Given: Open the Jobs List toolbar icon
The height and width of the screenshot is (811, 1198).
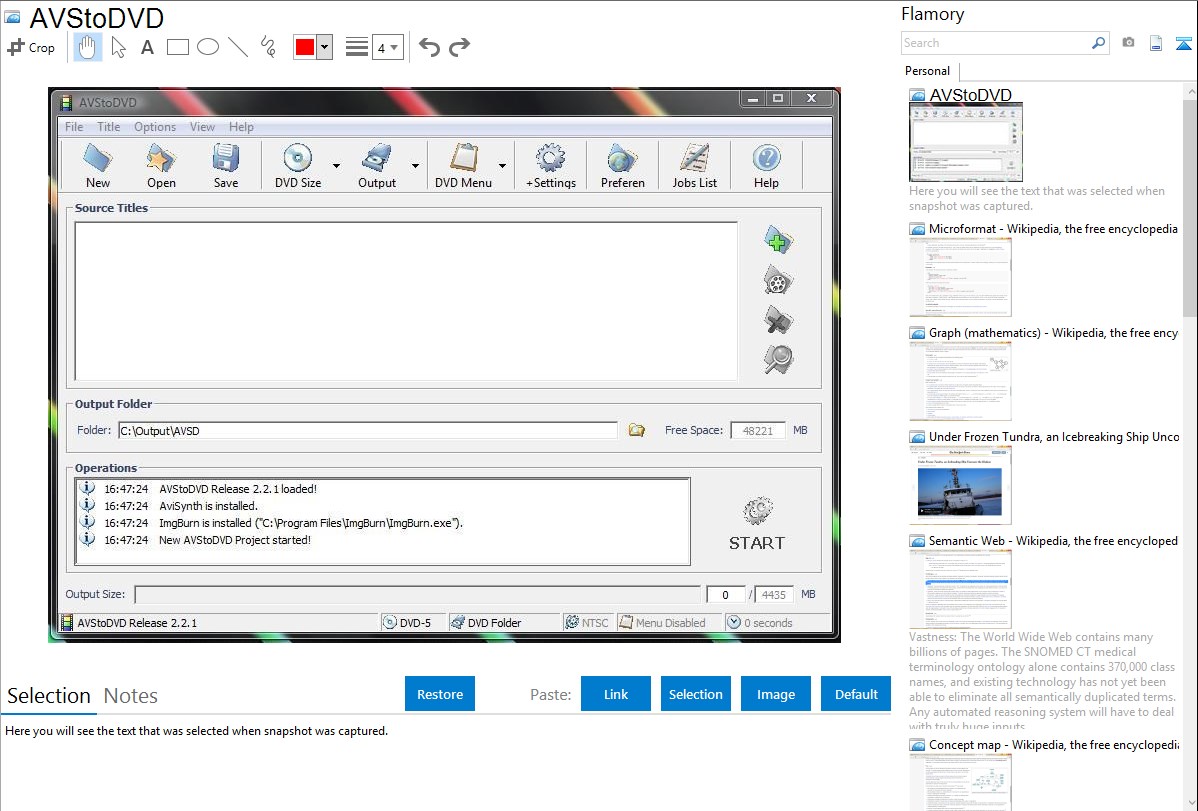Looking at the screenshot, I should 695,166.
